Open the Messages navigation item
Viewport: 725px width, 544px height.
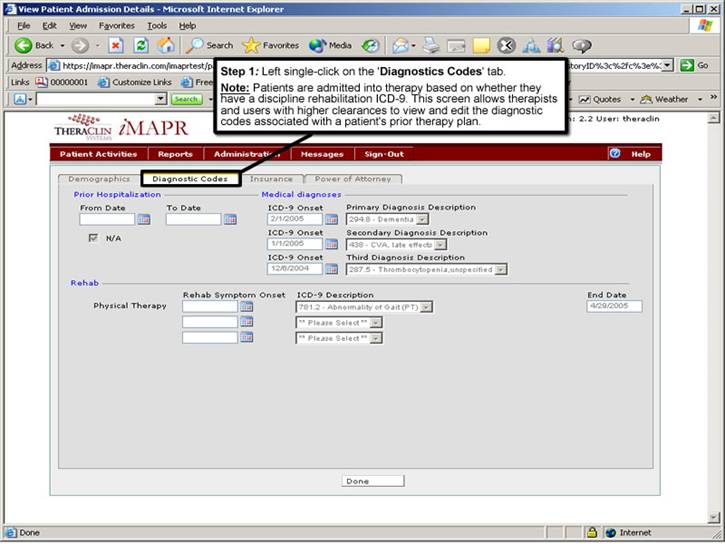click(322, 154)
